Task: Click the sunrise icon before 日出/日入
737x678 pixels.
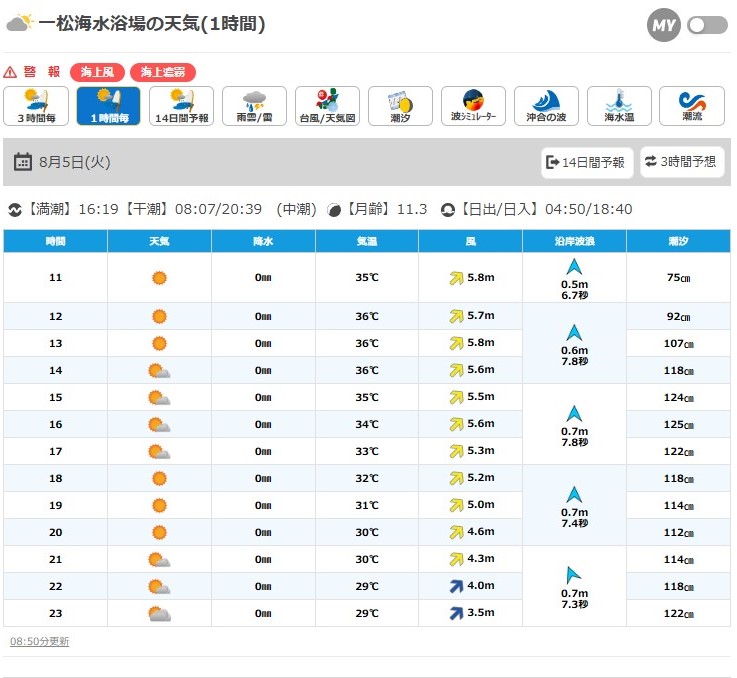Action: [x=447, y=210]
